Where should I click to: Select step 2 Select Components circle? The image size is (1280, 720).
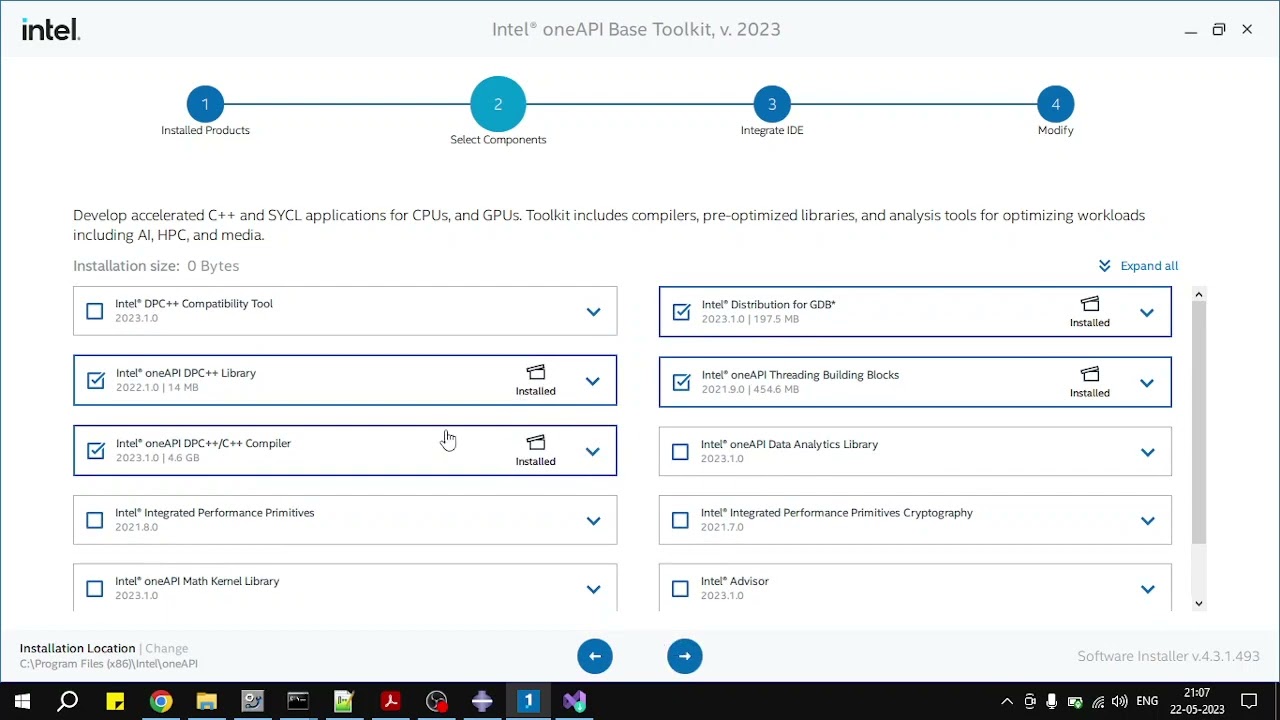(x=498, y=104)
